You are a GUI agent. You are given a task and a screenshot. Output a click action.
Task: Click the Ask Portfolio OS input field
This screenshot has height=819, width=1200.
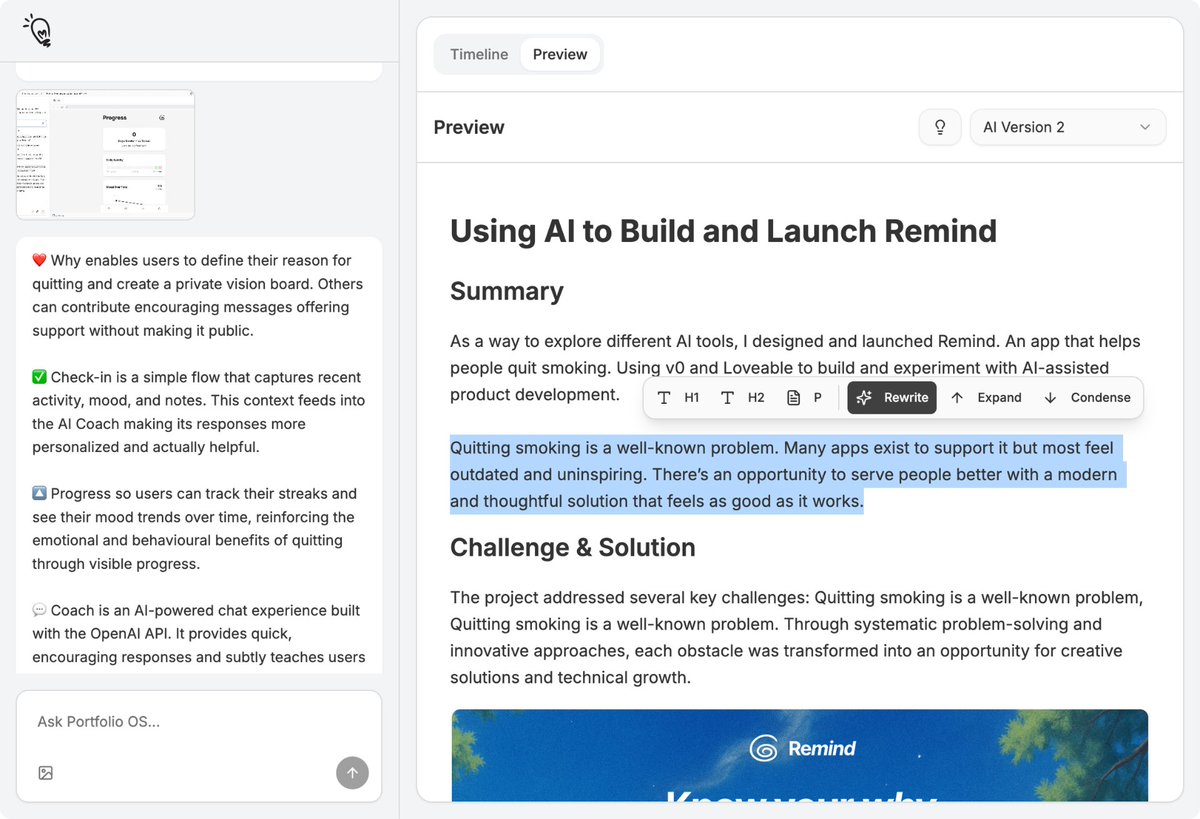[x=198, y=722]
